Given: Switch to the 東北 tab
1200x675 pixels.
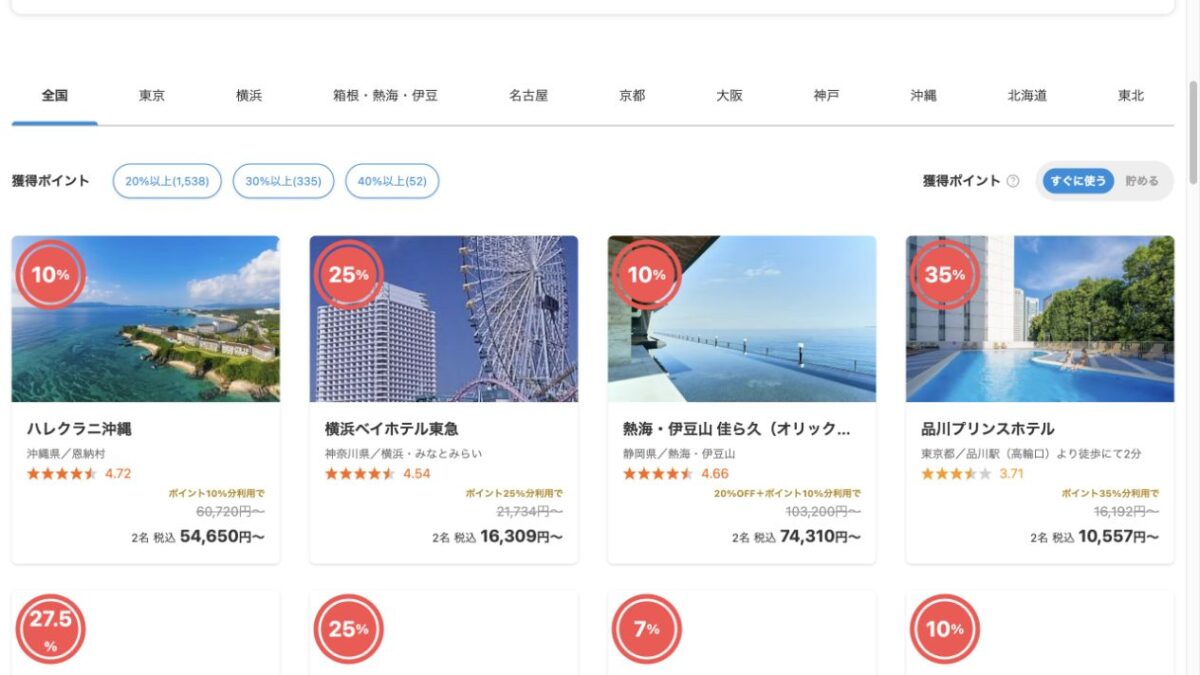Looking at the screenshot, I should pos(1131,96).
